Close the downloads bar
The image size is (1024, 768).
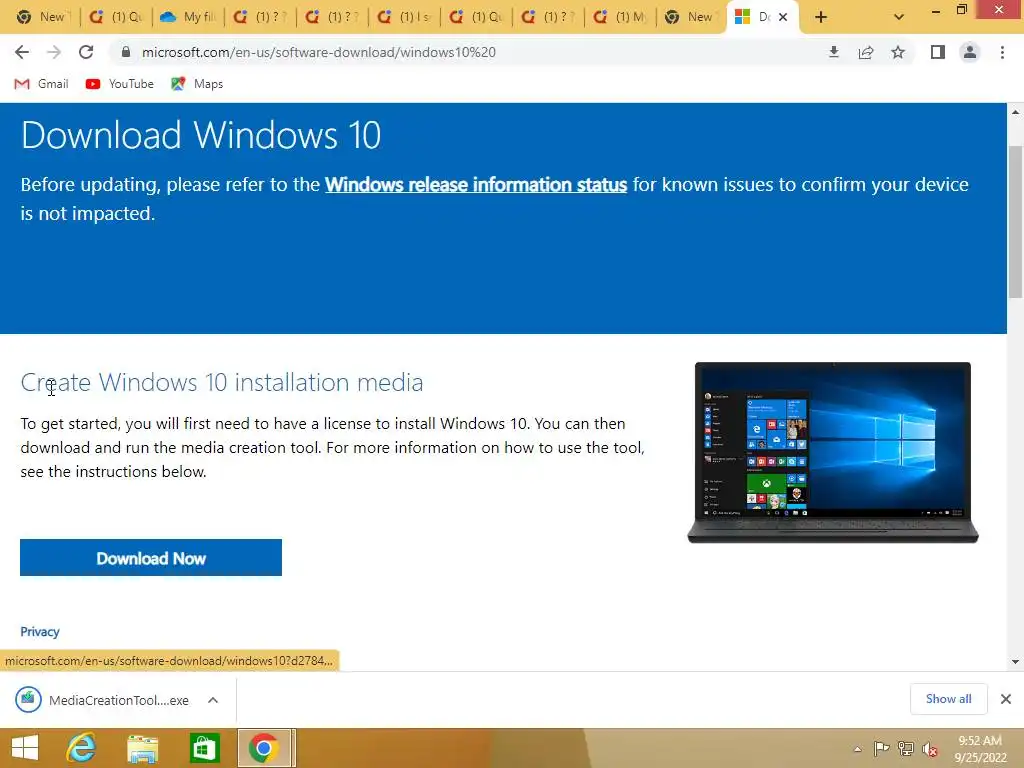click(x=1006, y=699)
